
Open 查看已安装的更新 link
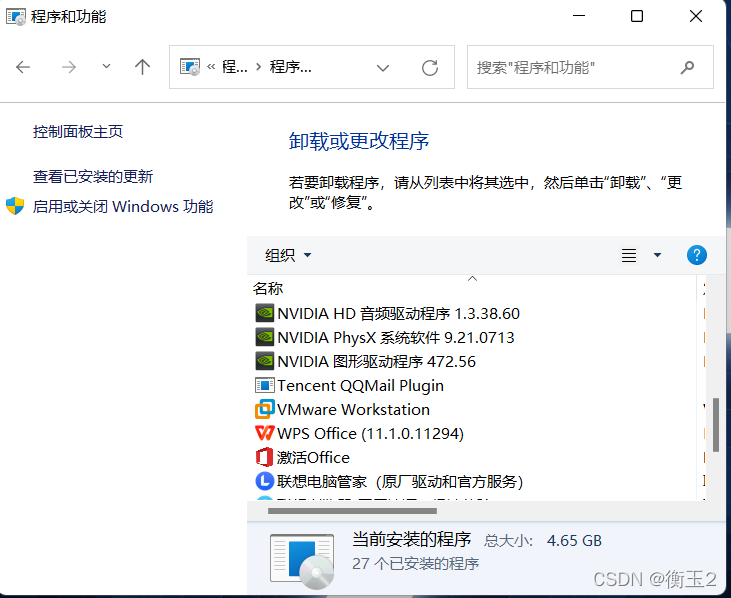point(93,177)
